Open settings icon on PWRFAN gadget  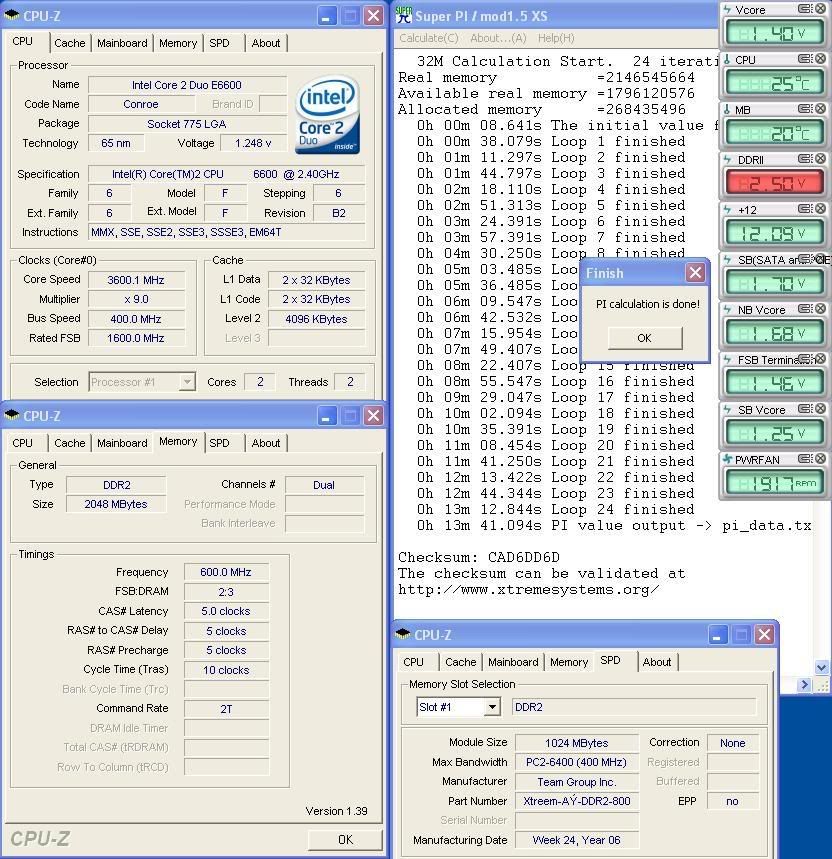pos(805,459)
